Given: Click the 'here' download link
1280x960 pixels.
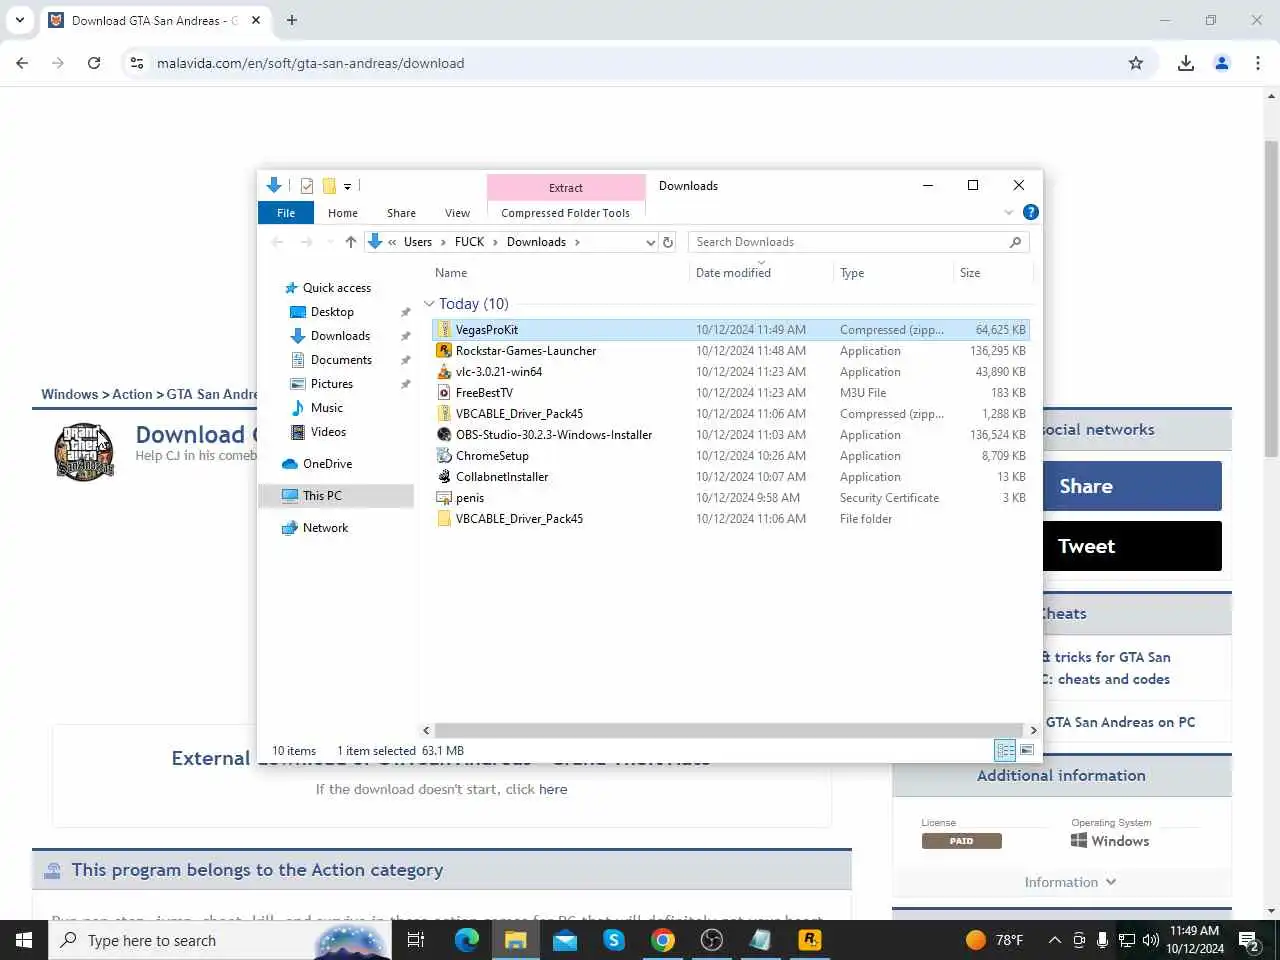Looking at the screenshot, I should [553, 789].
